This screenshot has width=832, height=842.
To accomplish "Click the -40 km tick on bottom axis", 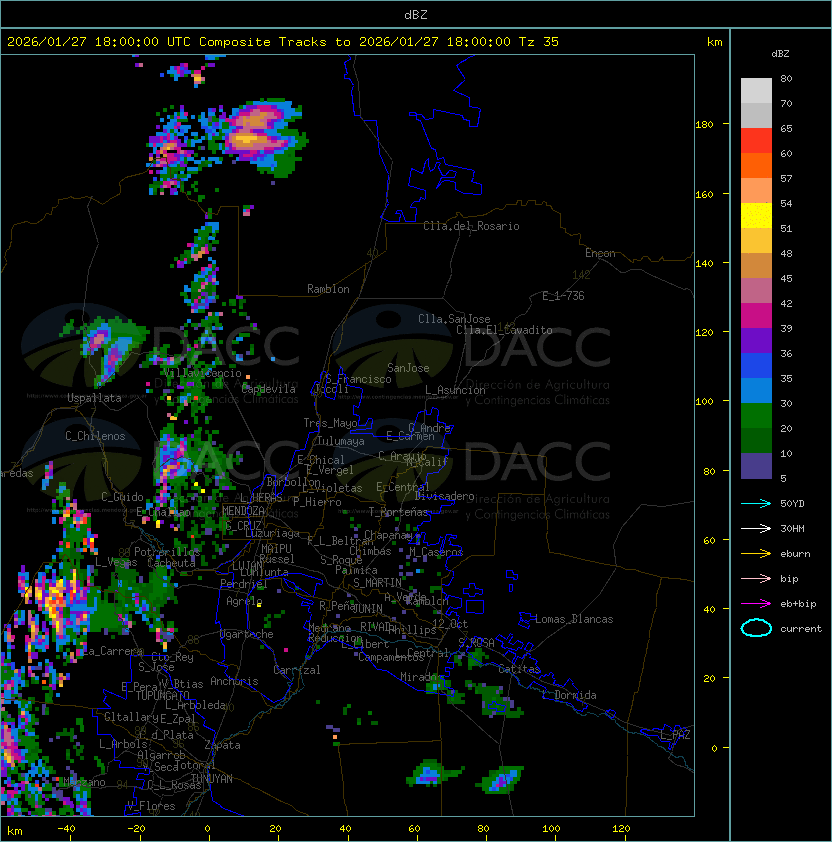I will (66, 829).
